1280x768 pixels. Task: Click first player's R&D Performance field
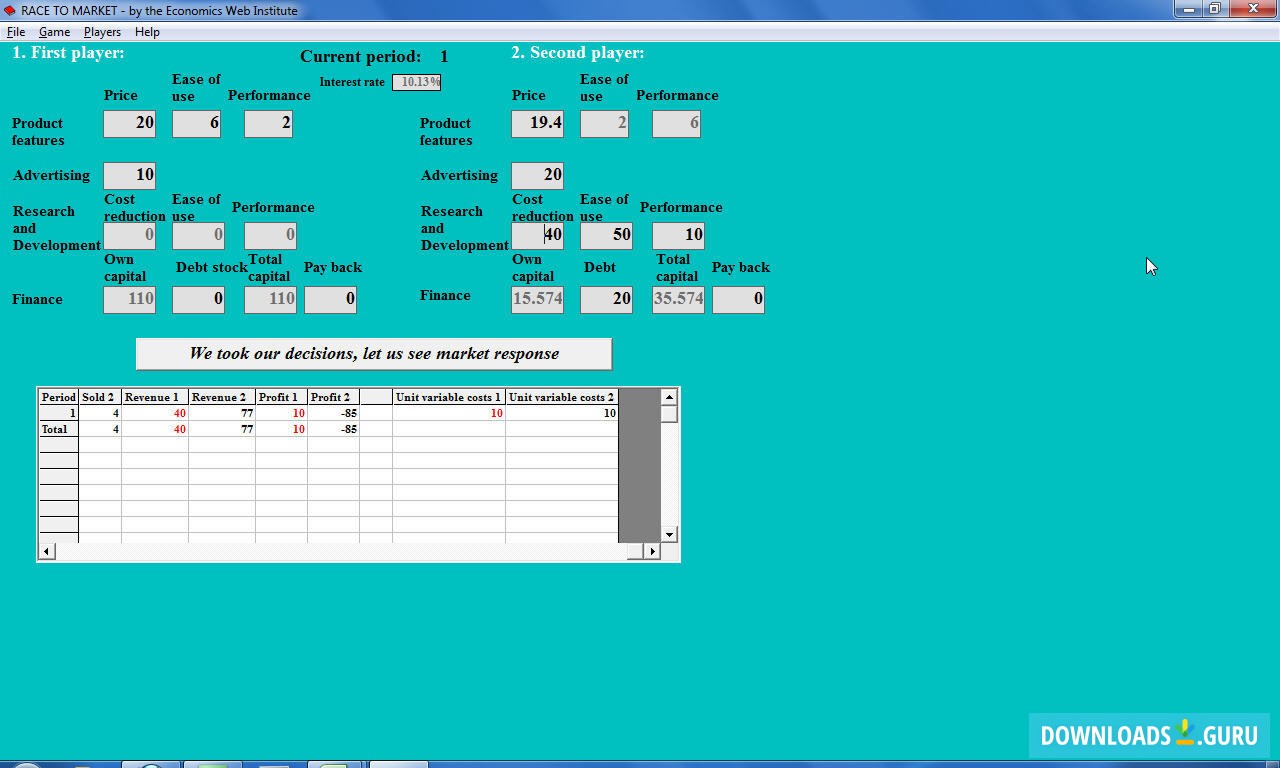click(x=270, y=235)
